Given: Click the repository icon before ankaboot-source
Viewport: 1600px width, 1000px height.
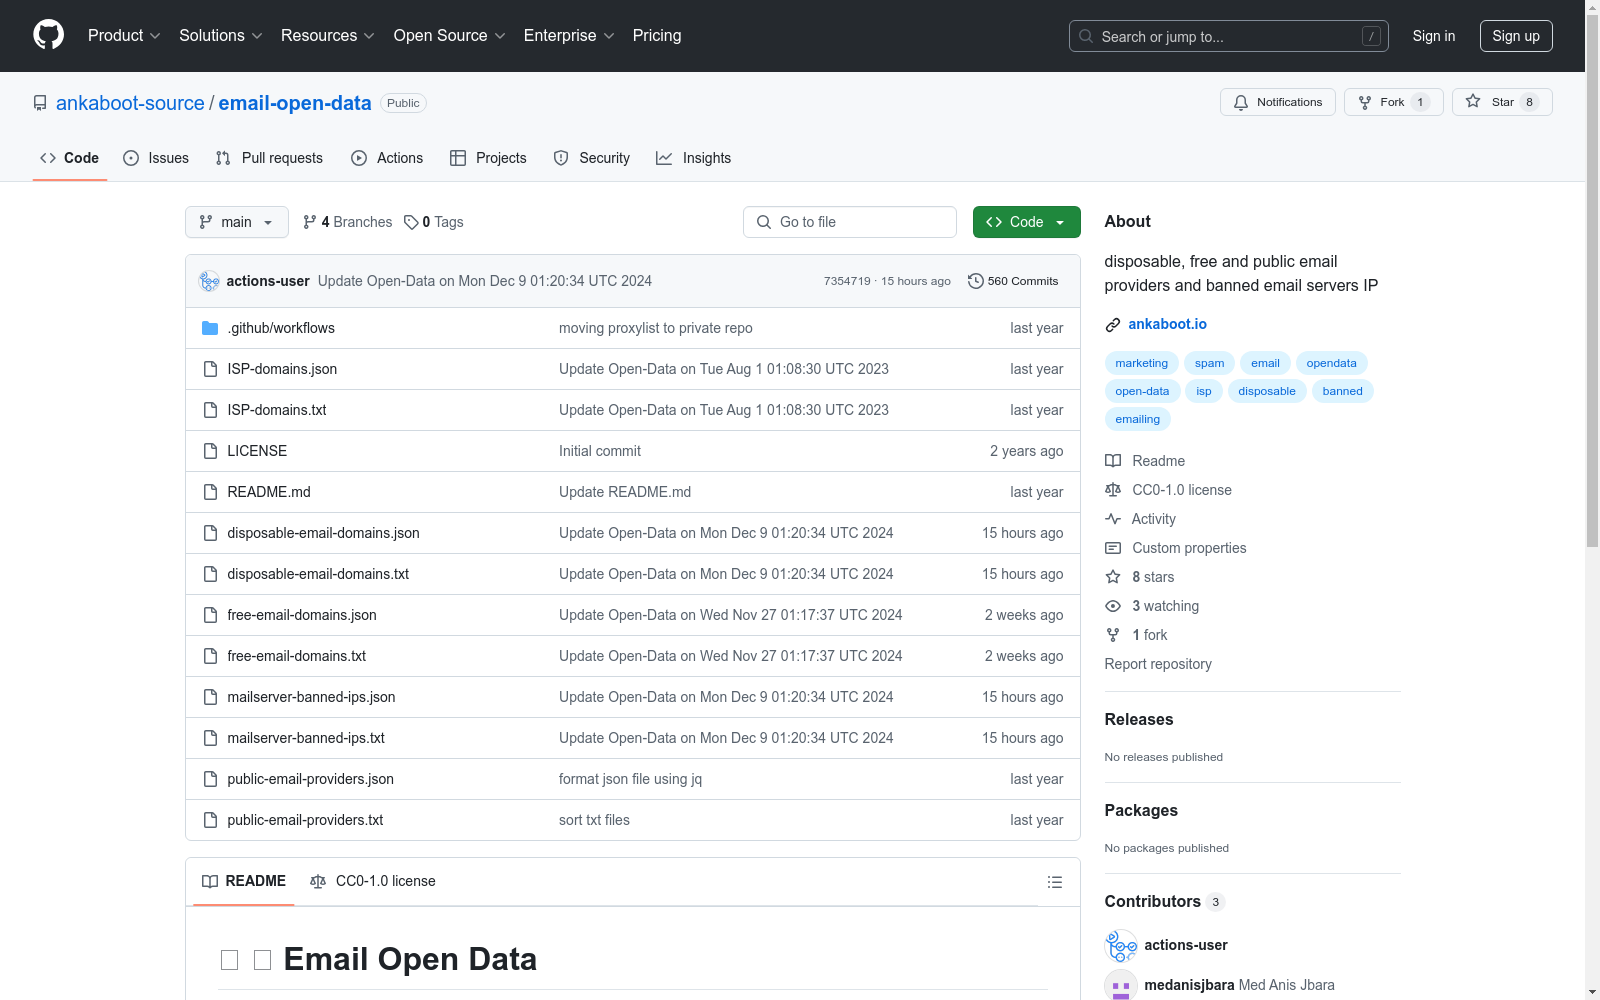Looking at the screenshot, I should pyautogui.click(x=40, y=103).
